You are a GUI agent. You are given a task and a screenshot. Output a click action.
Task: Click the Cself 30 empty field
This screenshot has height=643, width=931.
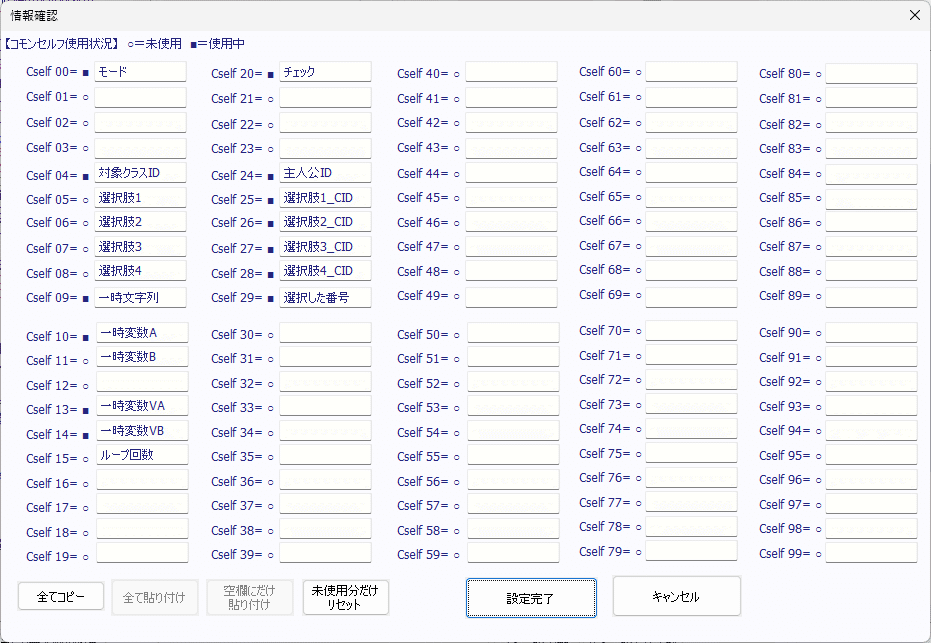(x=325, y=332)
